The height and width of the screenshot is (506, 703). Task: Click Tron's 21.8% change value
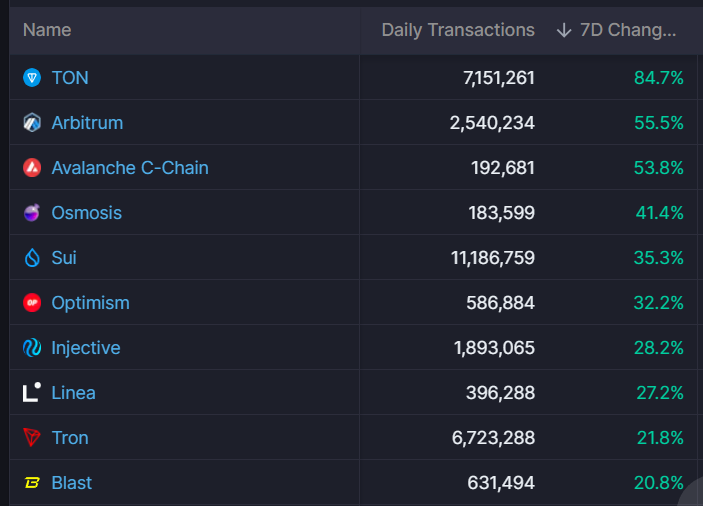click(x=660, y=438)
